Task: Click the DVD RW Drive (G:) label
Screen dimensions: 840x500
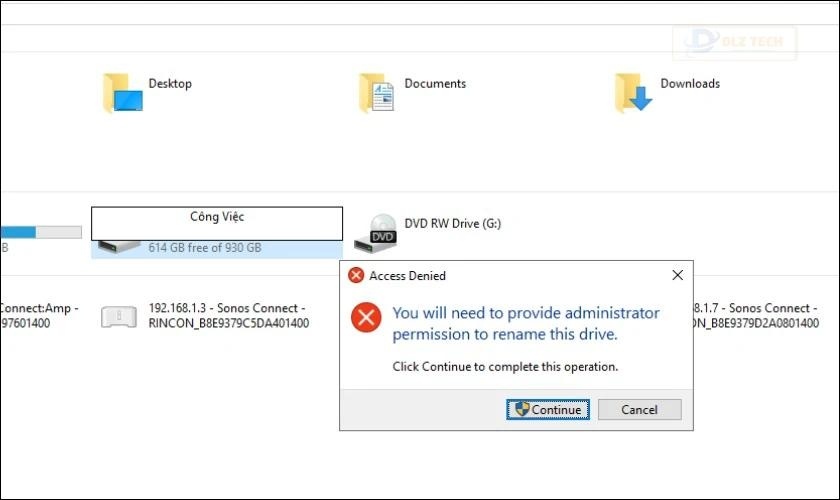Action: [x=452, y=224]
